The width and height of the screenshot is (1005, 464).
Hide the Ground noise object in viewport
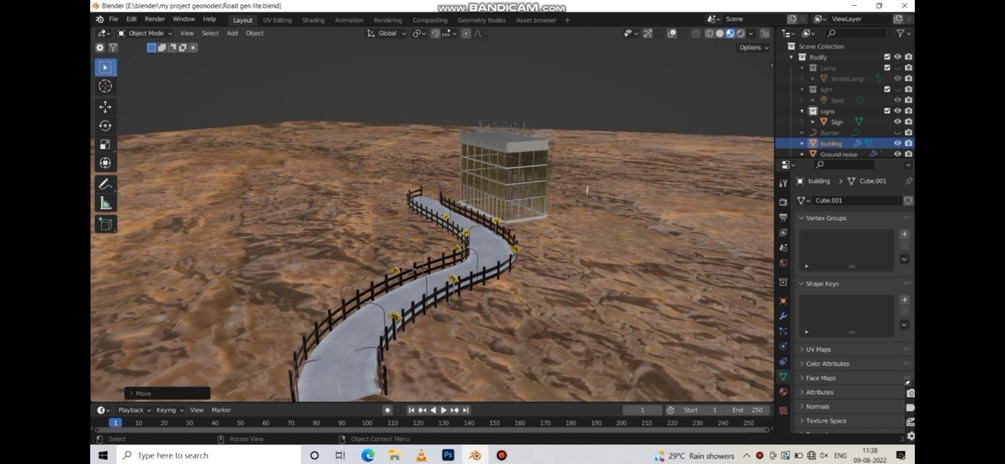[x=898, y=154]
